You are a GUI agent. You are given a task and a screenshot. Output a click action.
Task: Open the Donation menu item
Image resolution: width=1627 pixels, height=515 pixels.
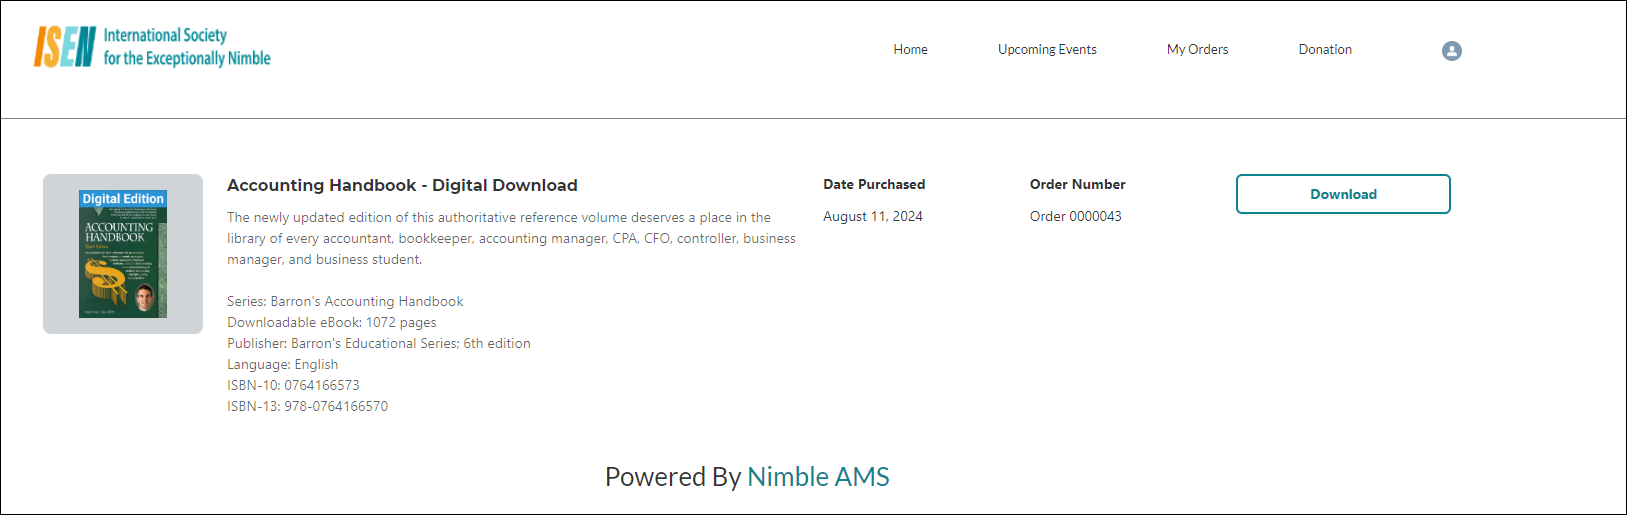pos(1324,50)
